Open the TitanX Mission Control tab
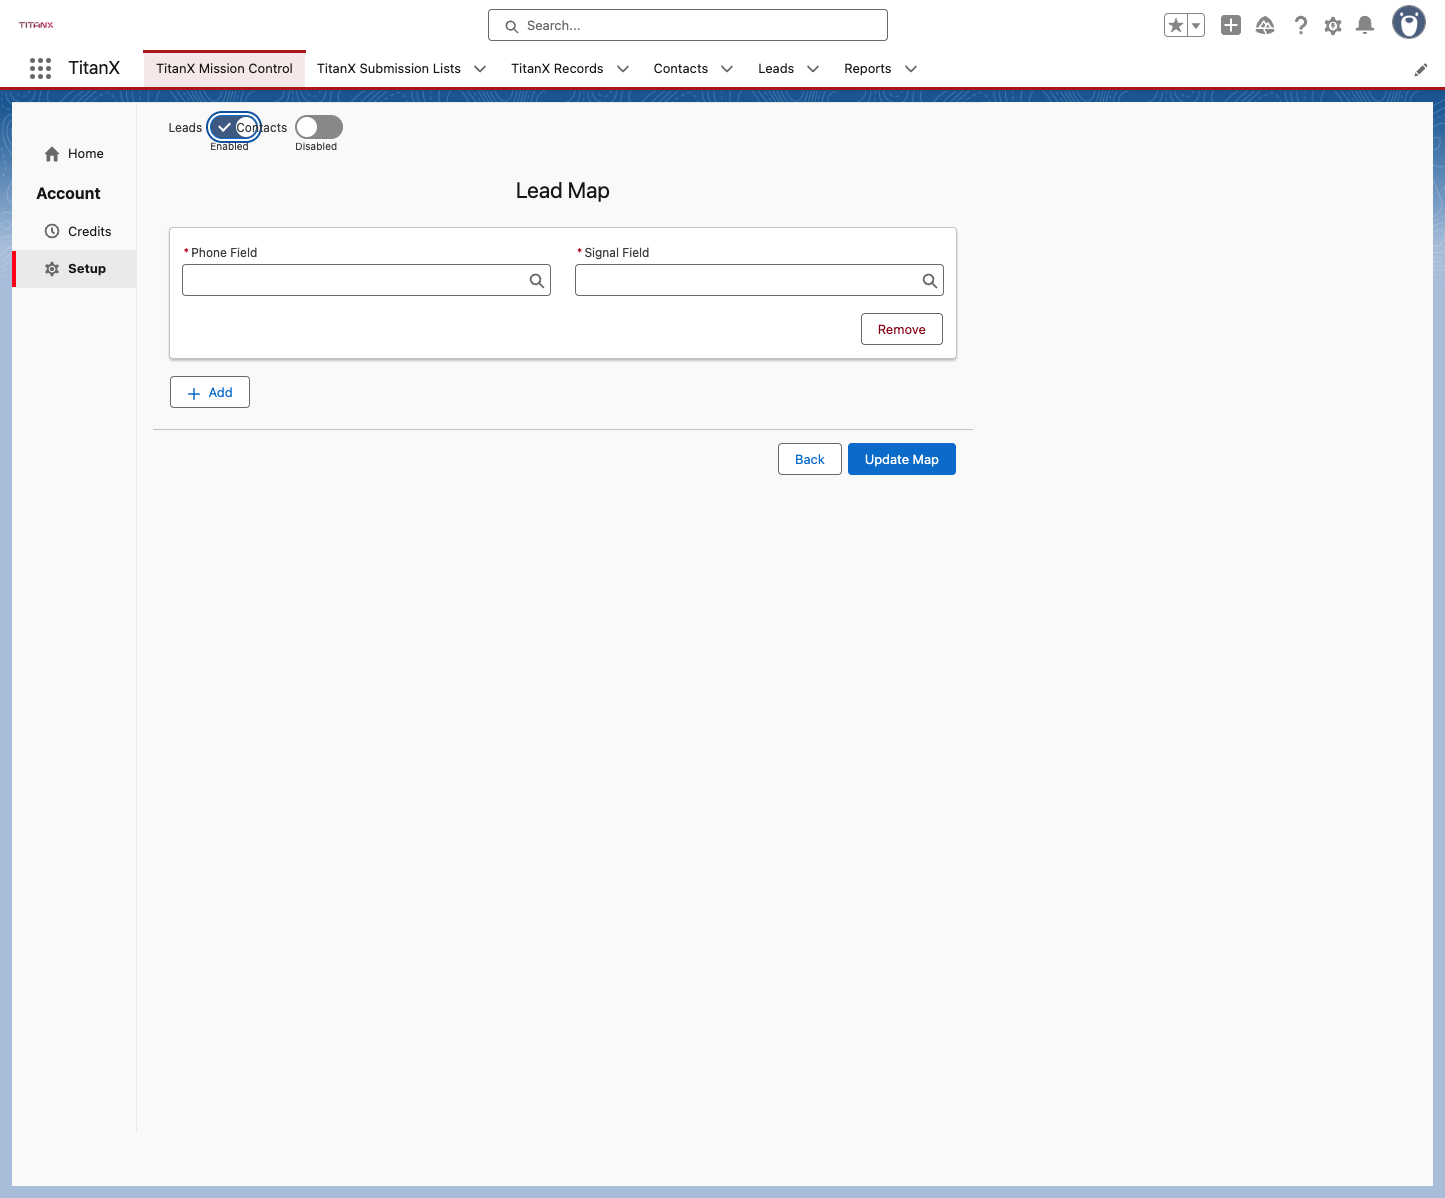The image size is (1445, 1198). pyautogui.click(x=224, y=69)
